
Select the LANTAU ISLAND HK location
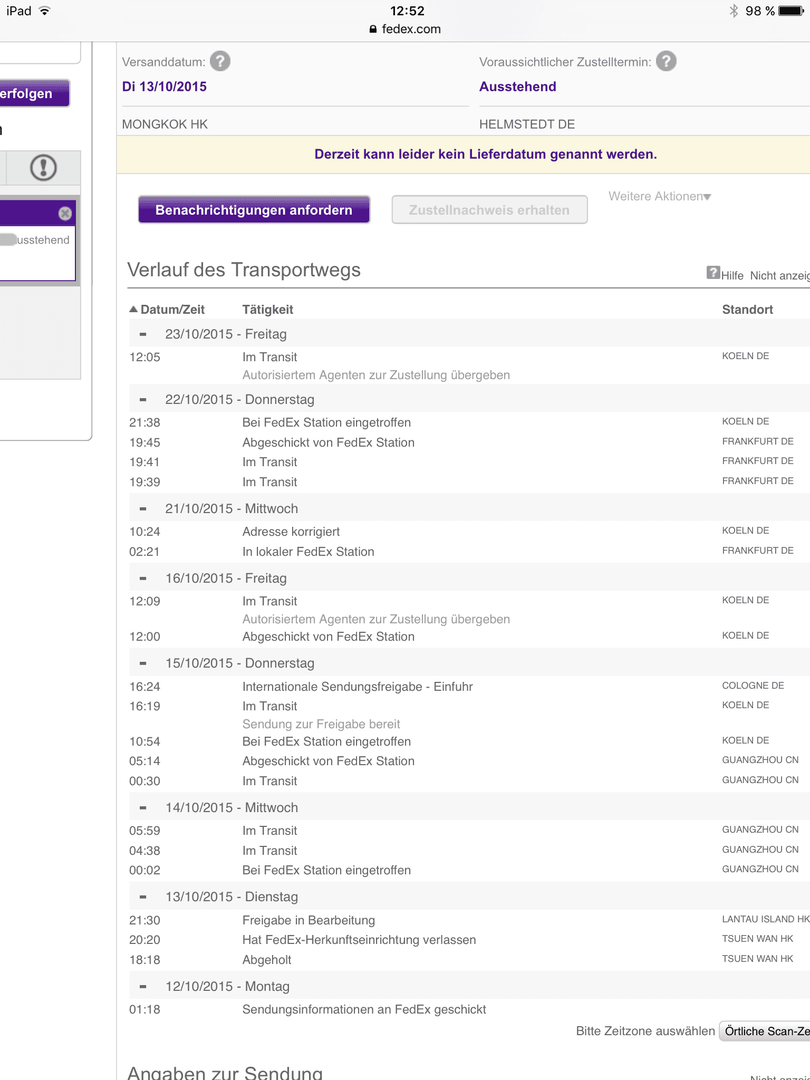(x=765, y=919)
